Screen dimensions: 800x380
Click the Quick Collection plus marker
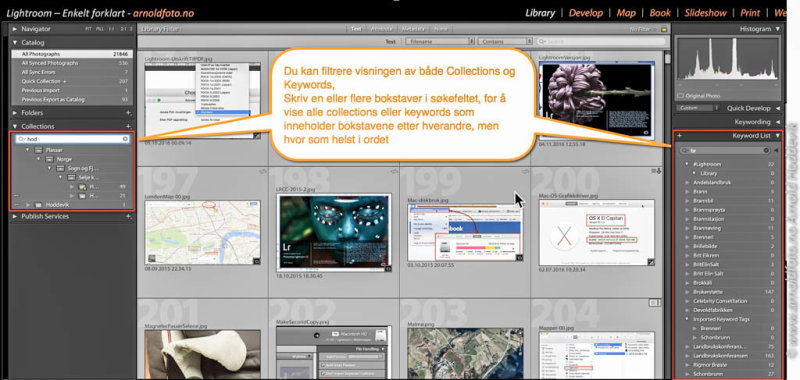click(64, 82)
